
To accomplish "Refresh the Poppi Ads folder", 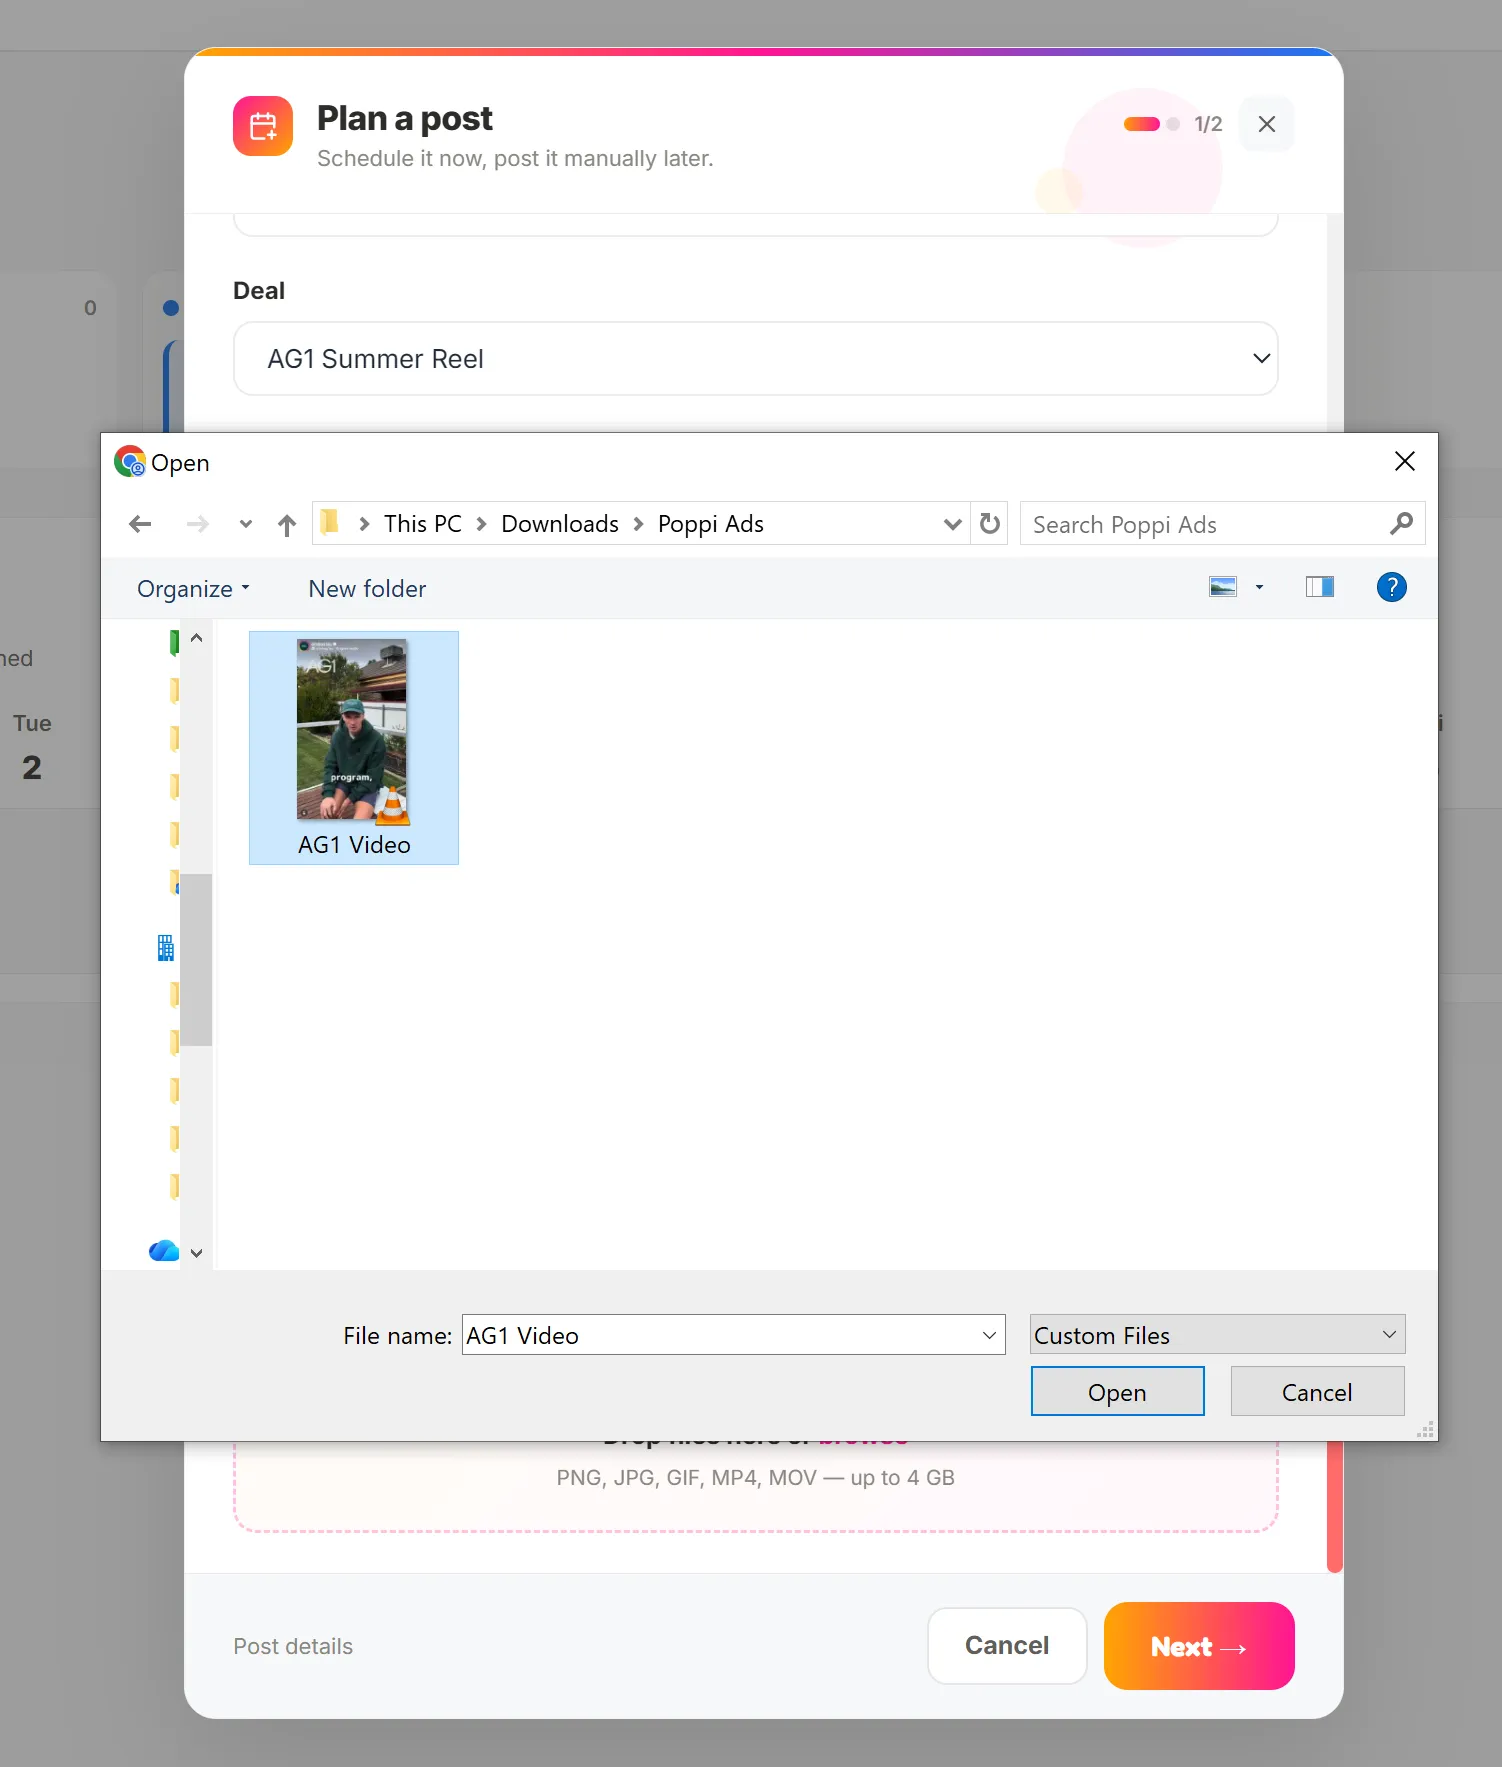I will point(989,524).
